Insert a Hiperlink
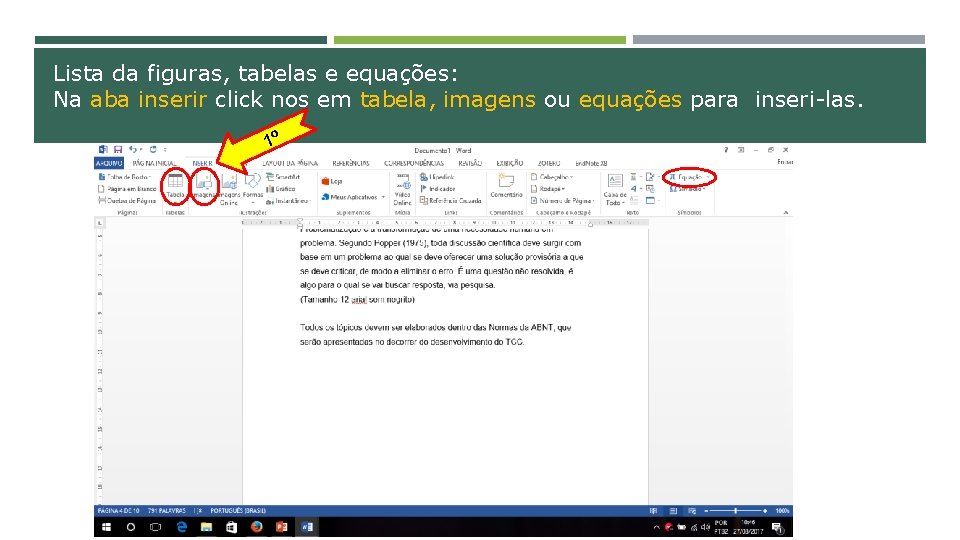960x540 pixels. tap(437, 177)
